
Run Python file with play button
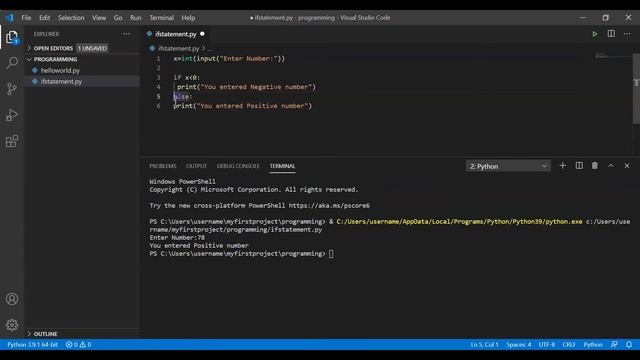(x=595, y=34)
